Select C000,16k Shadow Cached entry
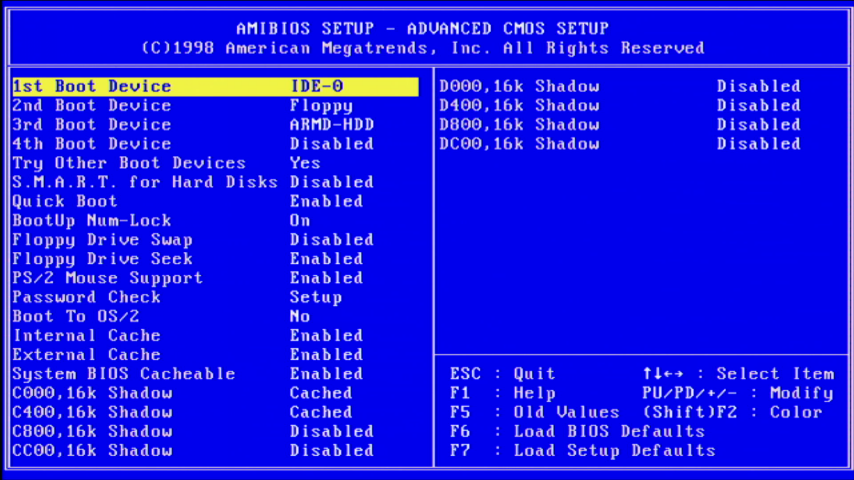Viewport: 854px width, 480px height. tap(320, 393)
